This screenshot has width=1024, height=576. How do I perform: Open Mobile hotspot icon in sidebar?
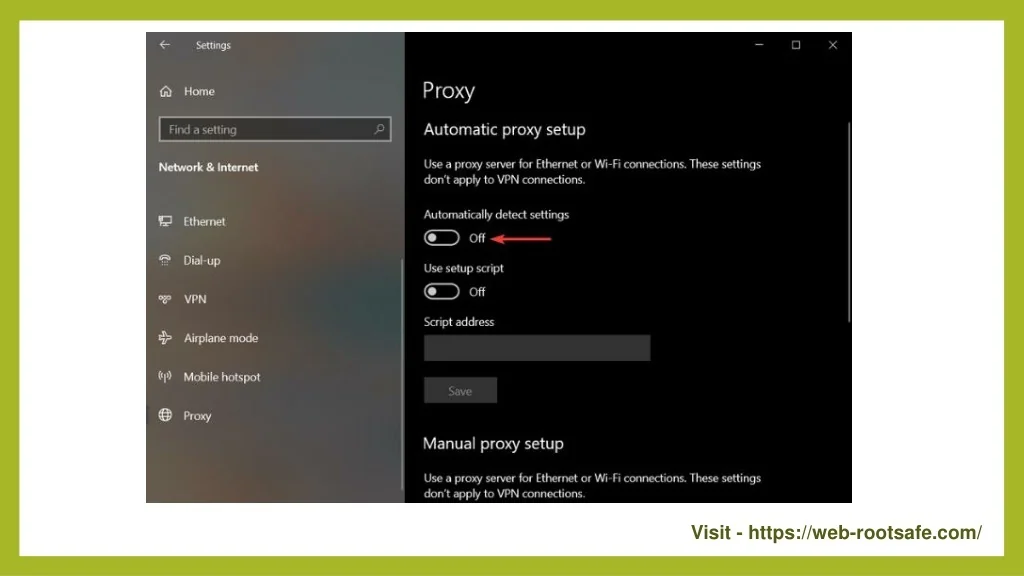(166, 377)
